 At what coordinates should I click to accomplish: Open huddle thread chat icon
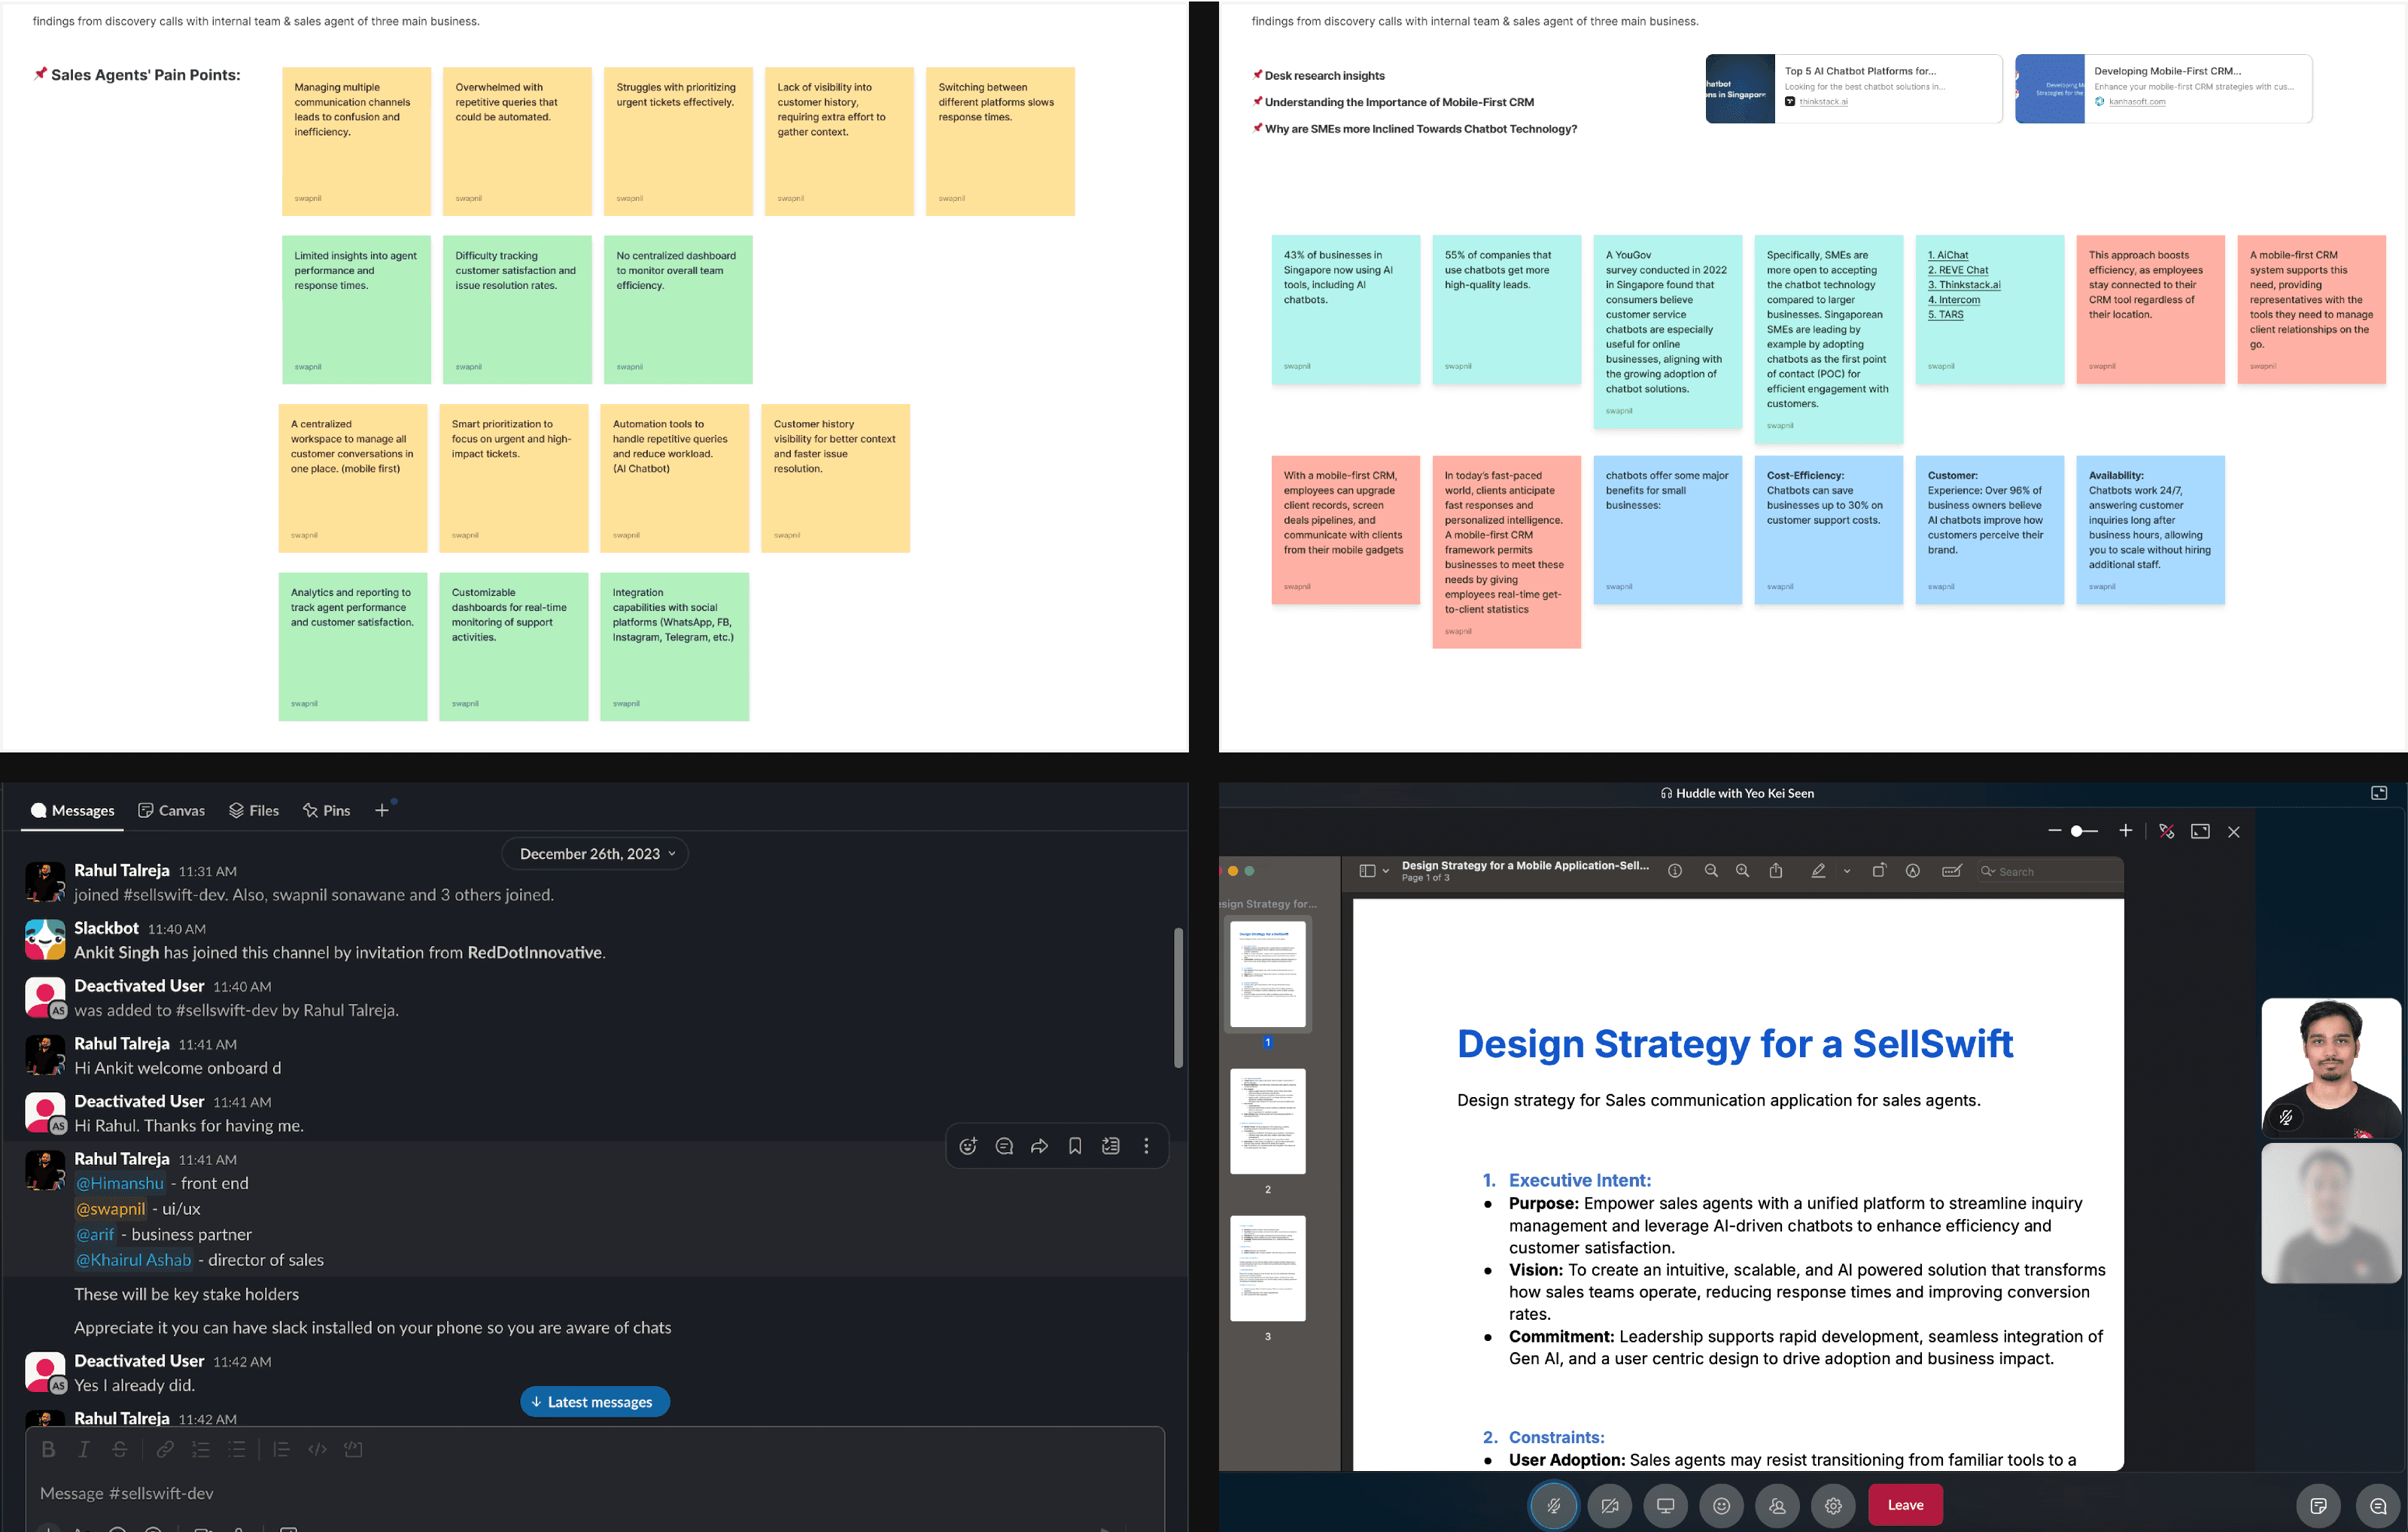(x=2378, y=1505)
